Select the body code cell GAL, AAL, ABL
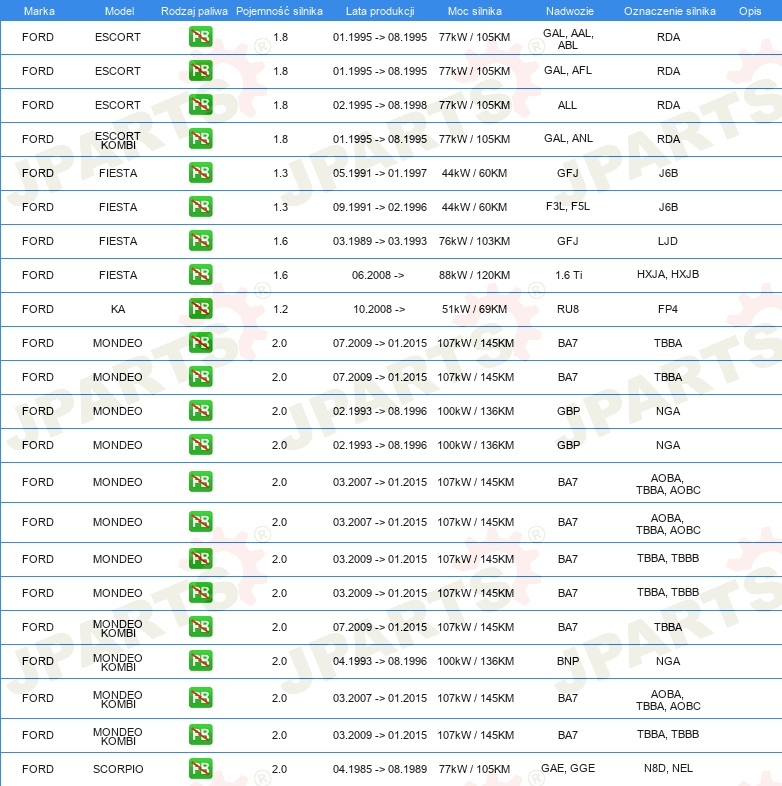The width and height of the screenshot is (782, 786). click(x=568, y=39)
